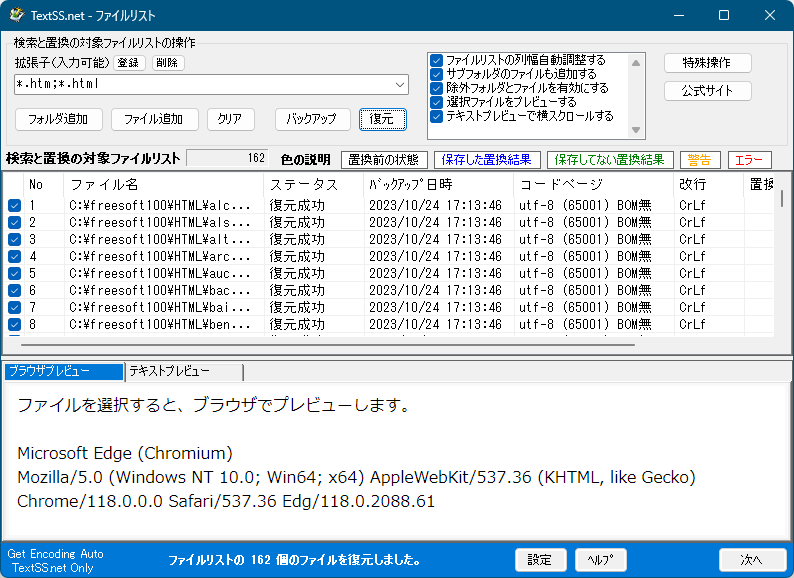This screenshot has height=578, width=794.
Task: Maximize the TextSS.net window
Action: click(724, 15)
